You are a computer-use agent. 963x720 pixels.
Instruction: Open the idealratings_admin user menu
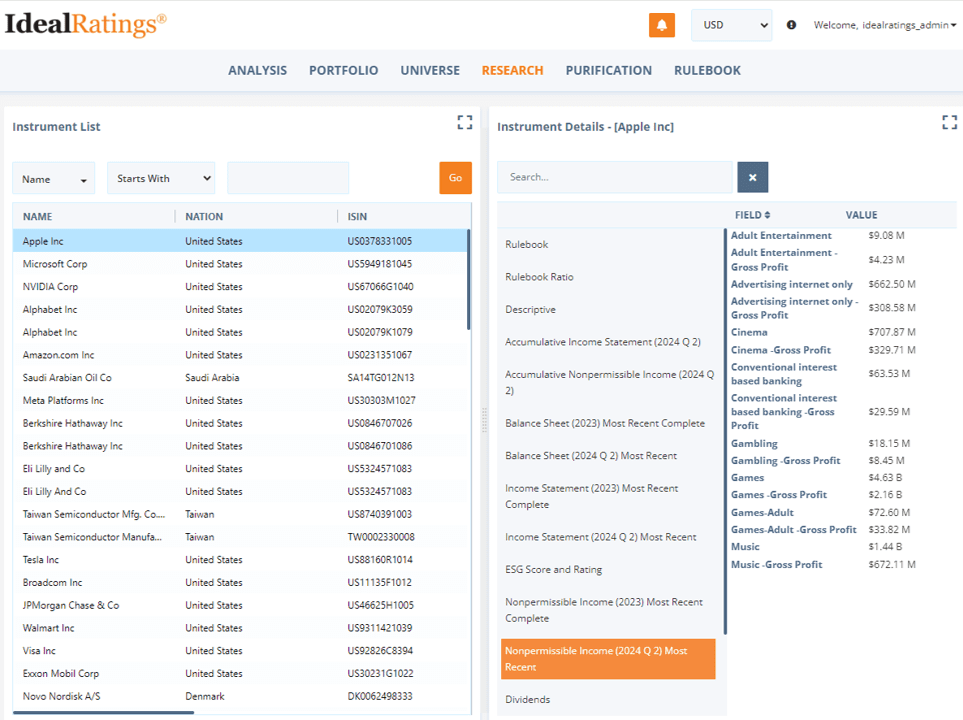884,25
